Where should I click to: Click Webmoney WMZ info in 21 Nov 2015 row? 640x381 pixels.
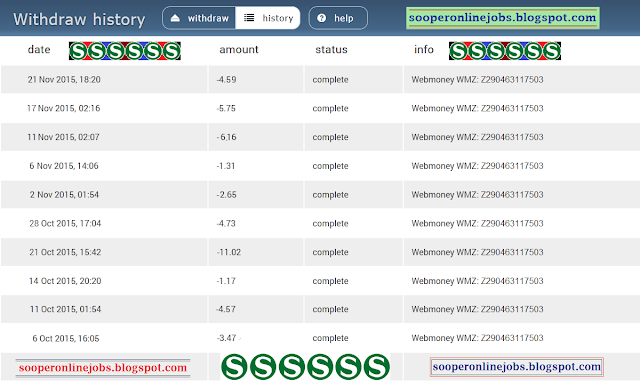[x=477, y=80]
